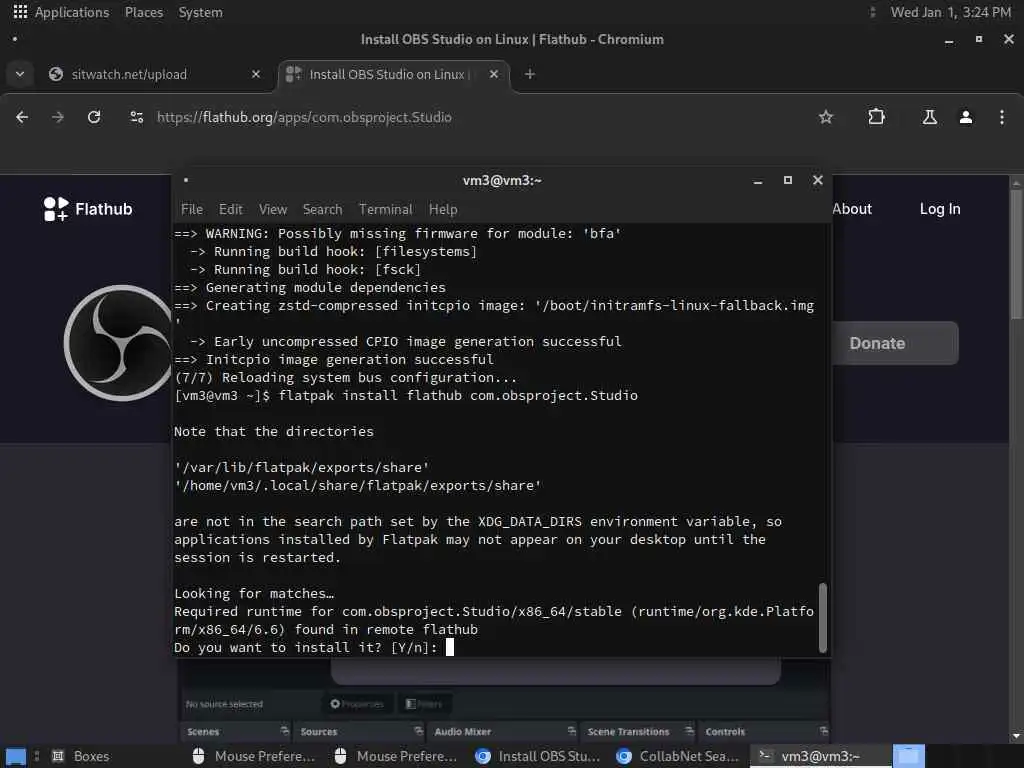Screen dimensions: 1024x768
Task: Switch to Install OBS Studio taskbar item
Action: pos(537,756)
